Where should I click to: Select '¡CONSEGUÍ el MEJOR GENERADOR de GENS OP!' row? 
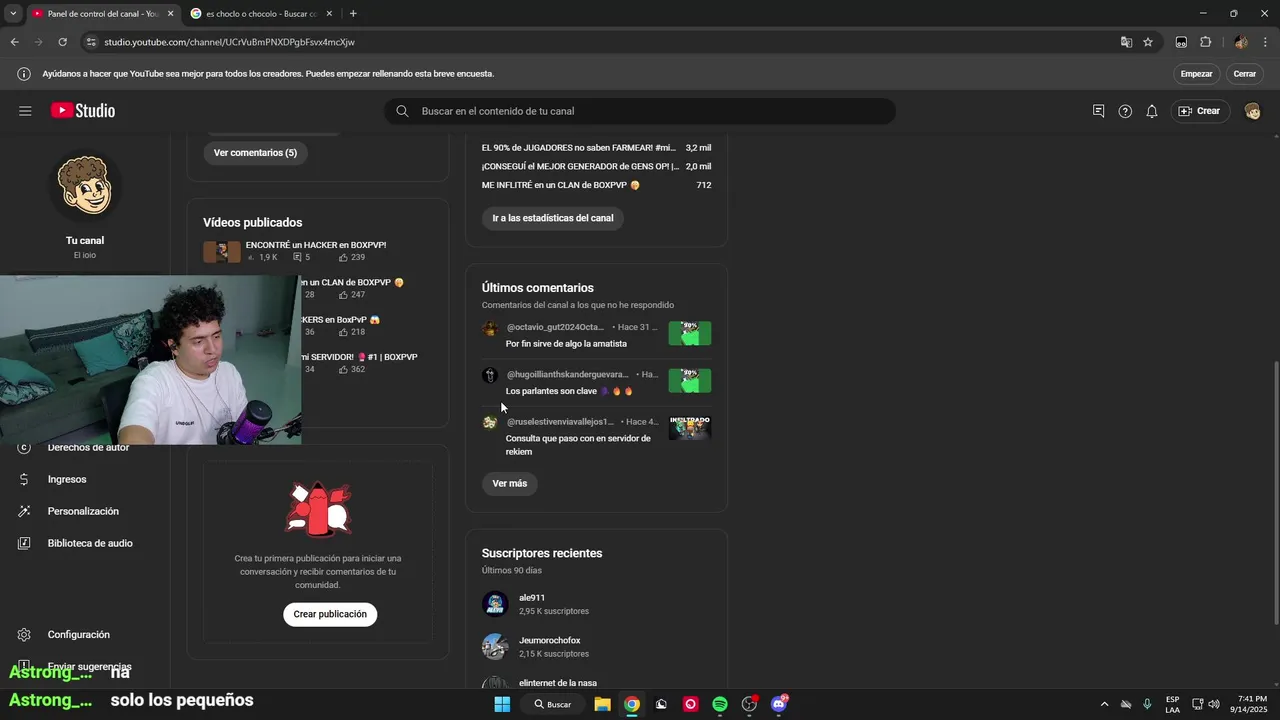coord(596,166)
